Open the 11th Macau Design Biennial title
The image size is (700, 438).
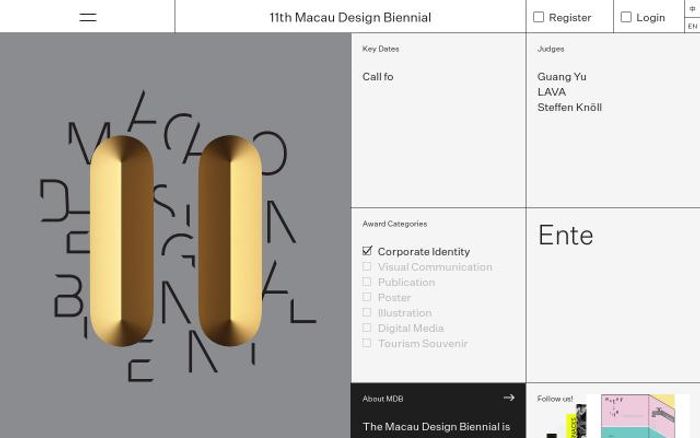(x=350, y=17)
